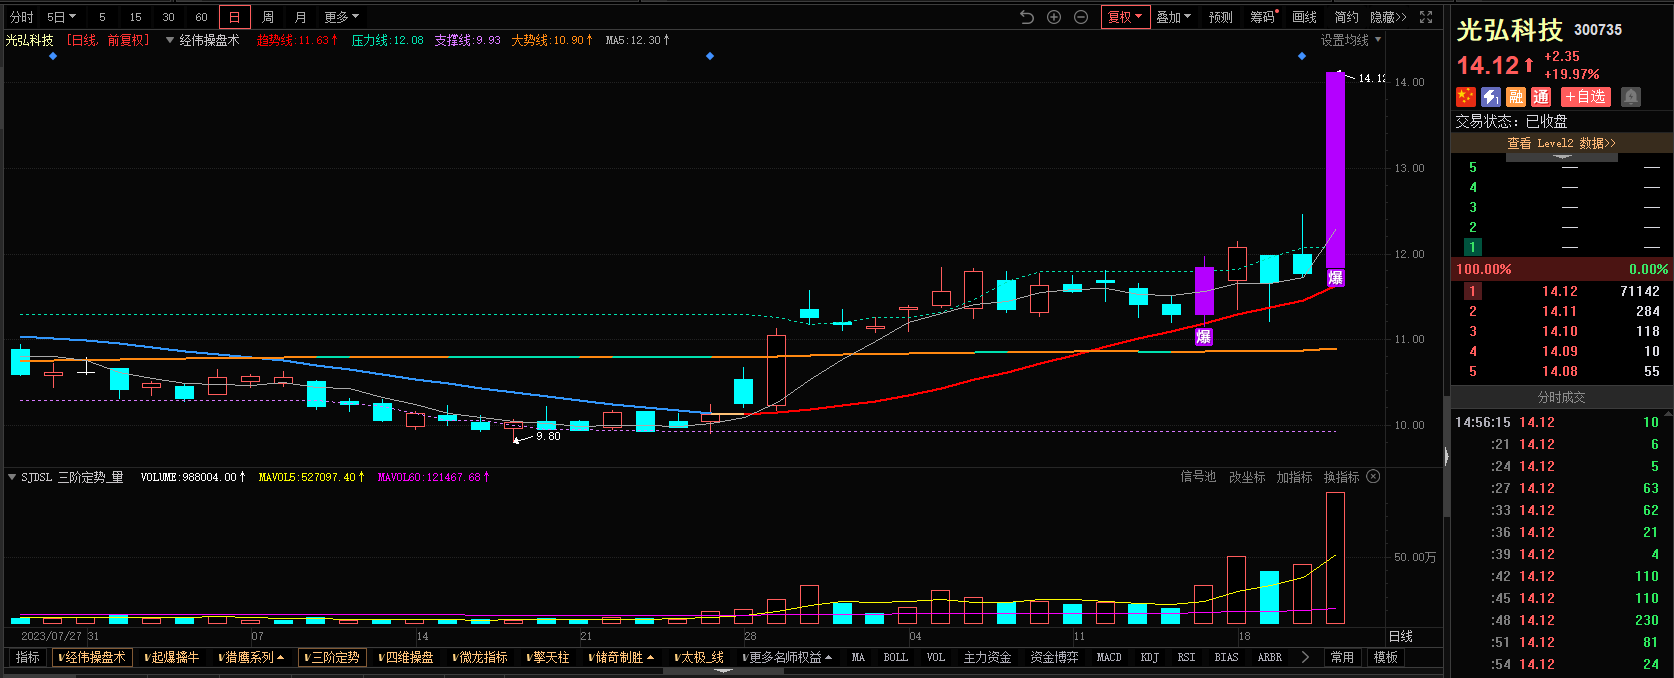Add stock with +自选 button
Screen dimensions: 1674x678
pos(1585,97)
